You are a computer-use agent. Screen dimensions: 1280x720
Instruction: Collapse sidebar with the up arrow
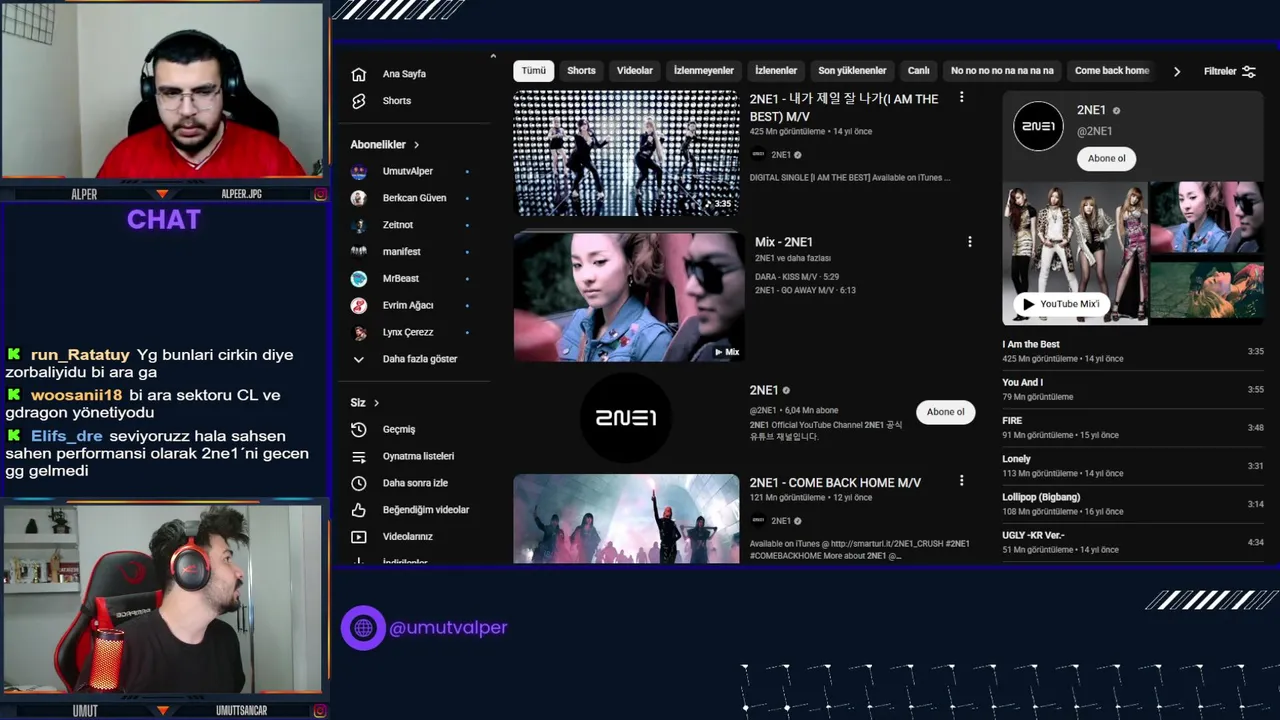(x=493, y=56)
